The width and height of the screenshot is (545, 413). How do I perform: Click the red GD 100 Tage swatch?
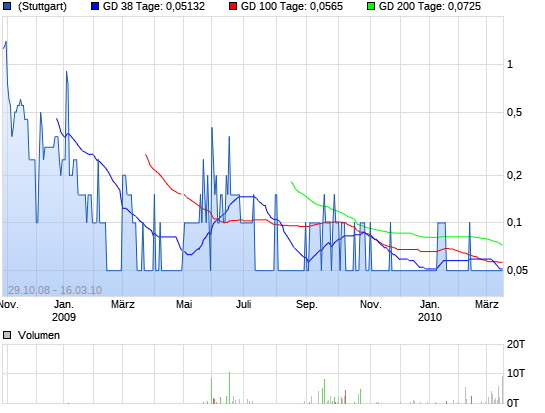[233, 6]
